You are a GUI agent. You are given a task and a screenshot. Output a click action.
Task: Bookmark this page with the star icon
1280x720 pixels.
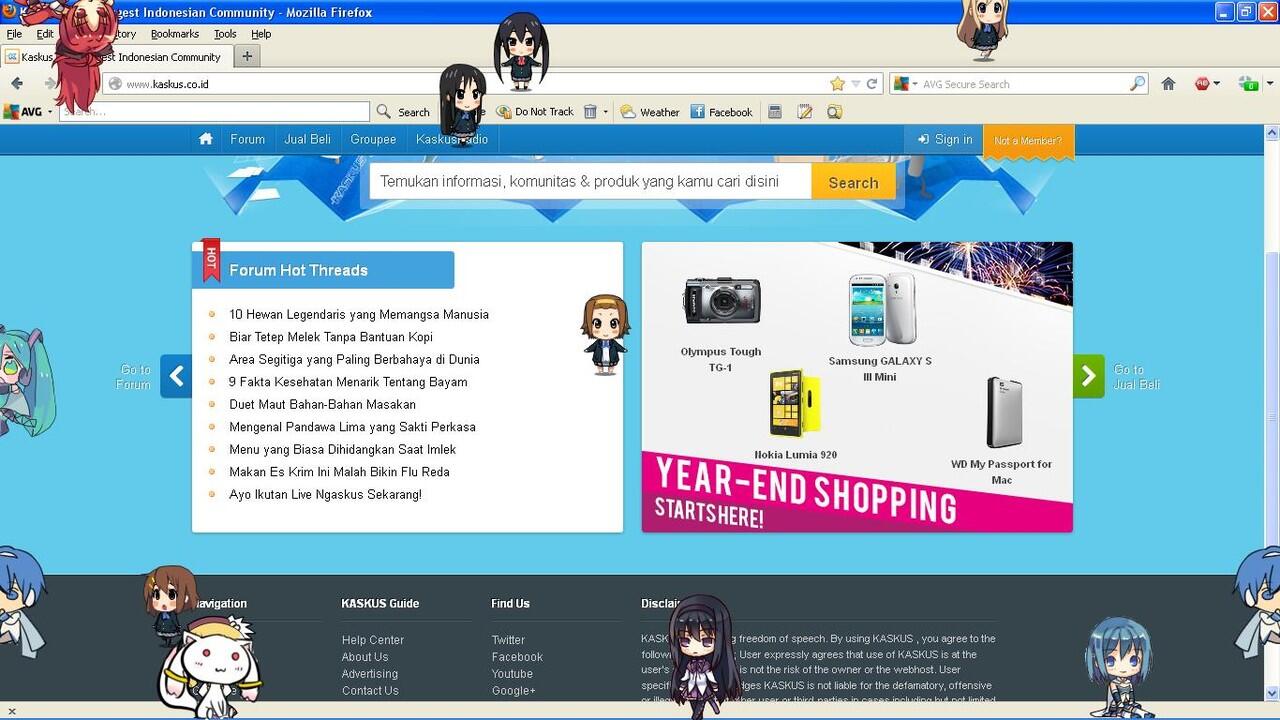837,84
